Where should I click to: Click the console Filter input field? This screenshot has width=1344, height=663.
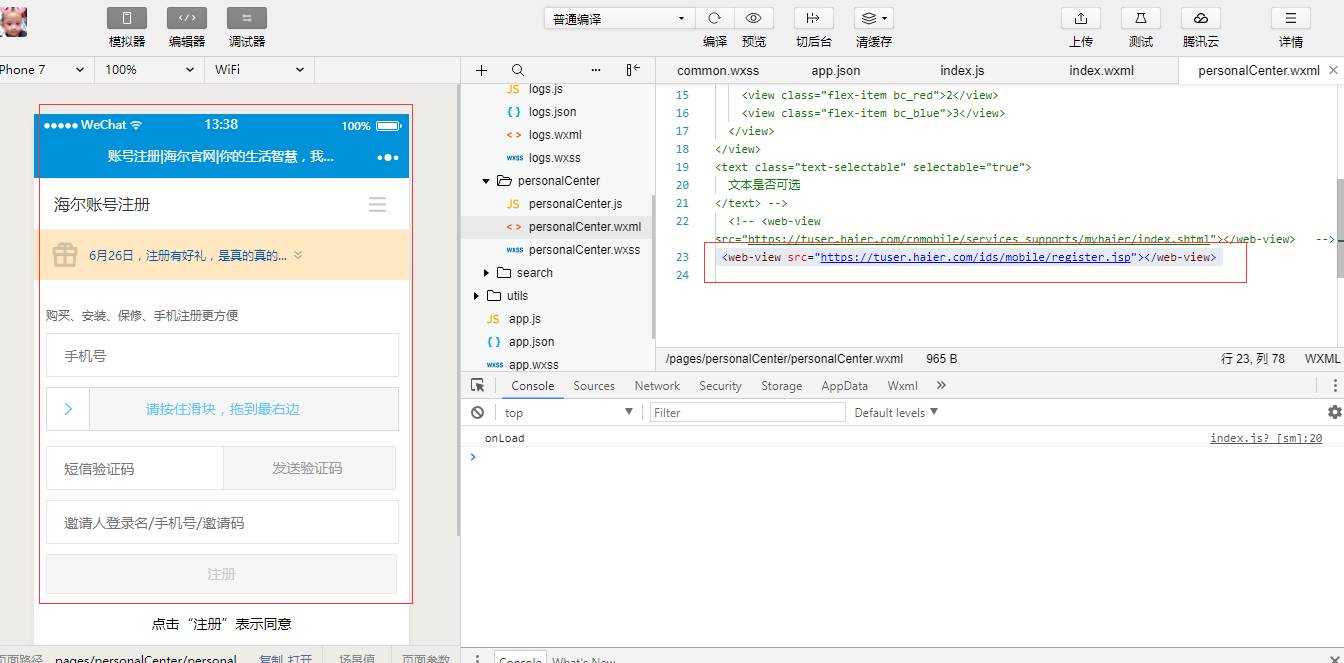point(747,412)
